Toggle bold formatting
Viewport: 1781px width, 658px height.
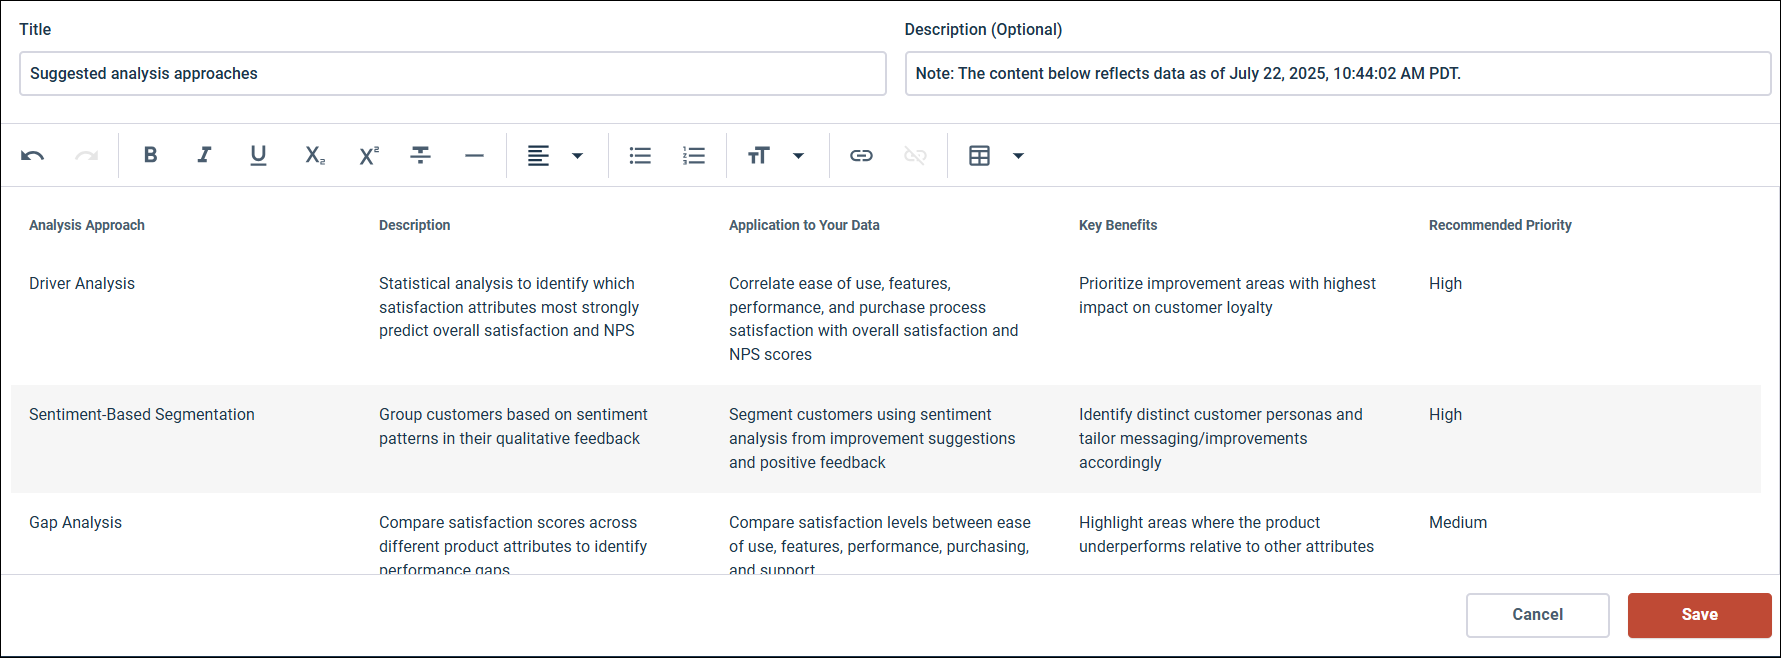click(150, 155)
